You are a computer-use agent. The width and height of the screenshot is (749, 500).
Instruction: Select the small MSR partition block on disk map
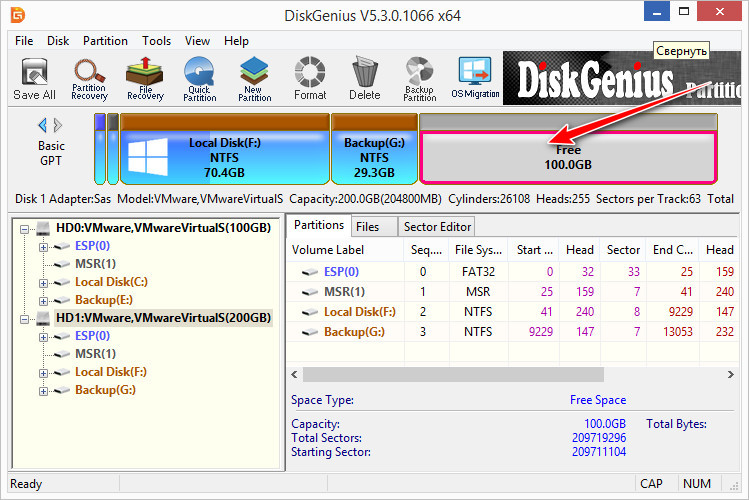(x=113, y=149)
